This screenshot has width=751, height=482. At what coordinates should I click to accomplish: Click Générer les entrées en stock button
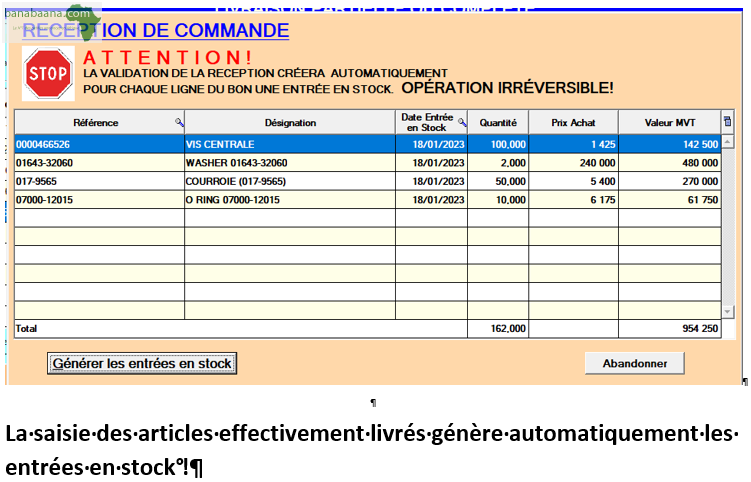[x=142, y=364]
